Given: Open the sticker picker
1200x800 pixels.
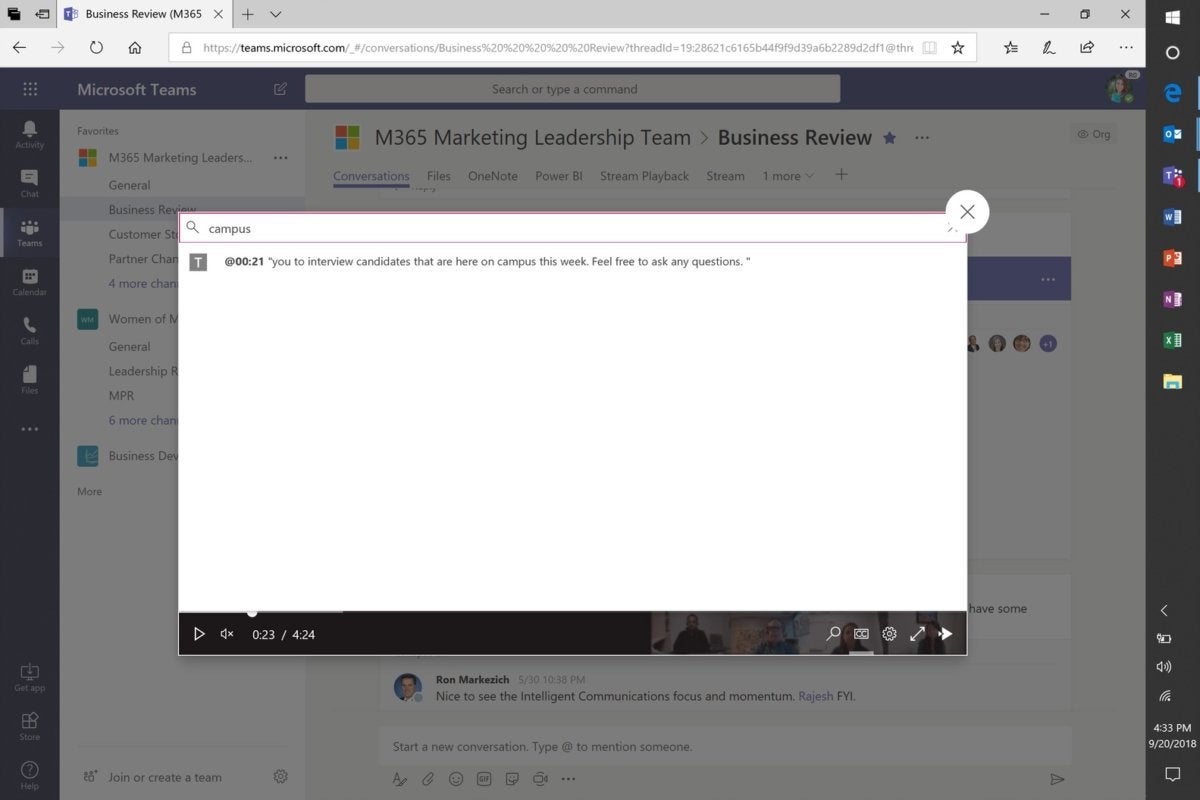Looking at the screenshot, I should tap(512, 779).
